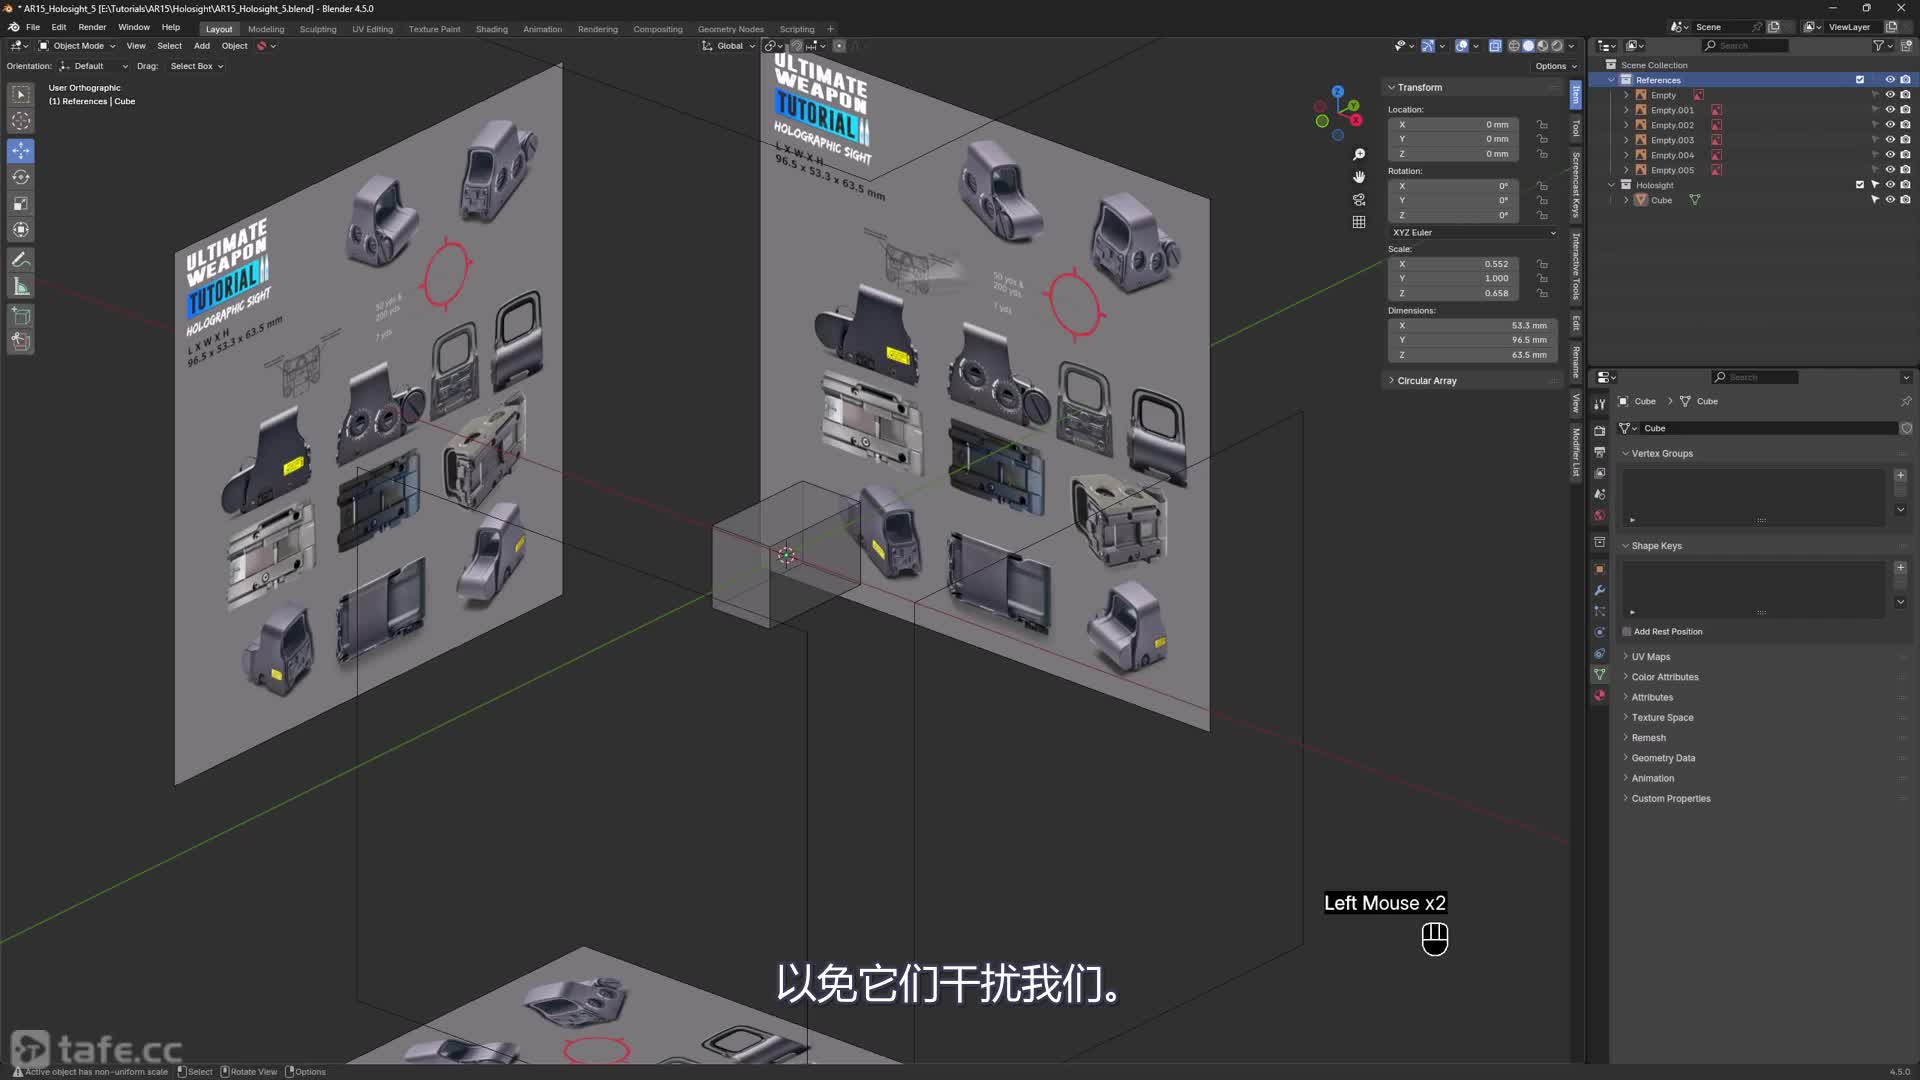Open the viewport Add menu
Screen dimensions: 1920x1080
tap(202, 46)
